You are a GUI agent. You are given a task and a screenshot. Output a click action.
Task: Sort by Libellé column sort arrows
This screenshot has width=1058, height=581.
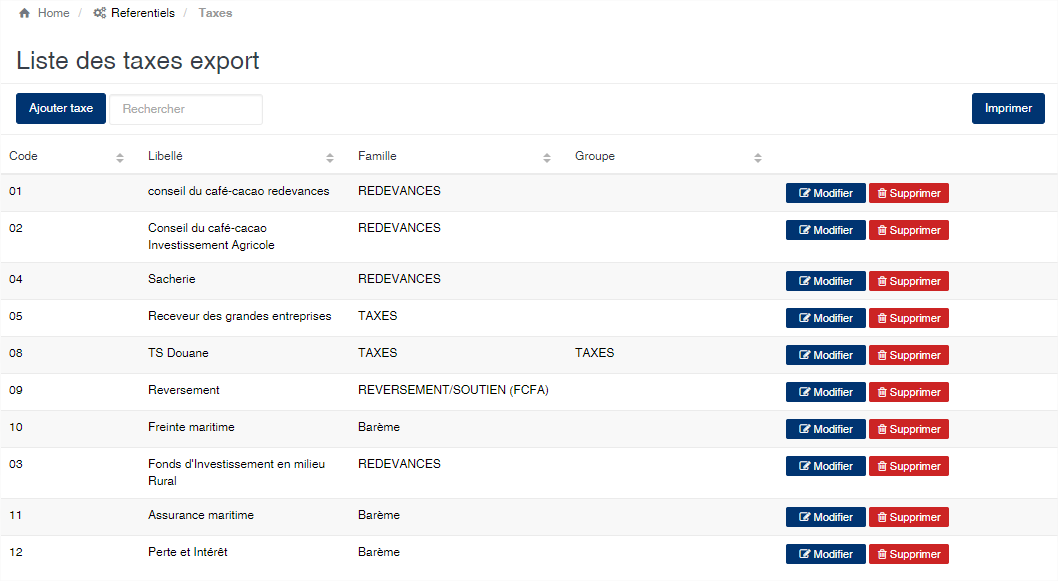(329, 157)
